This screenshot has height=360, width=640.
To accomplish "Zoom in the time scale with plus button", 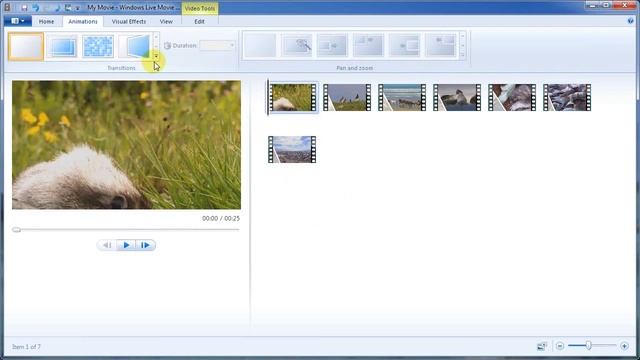I will click(624, 346).
